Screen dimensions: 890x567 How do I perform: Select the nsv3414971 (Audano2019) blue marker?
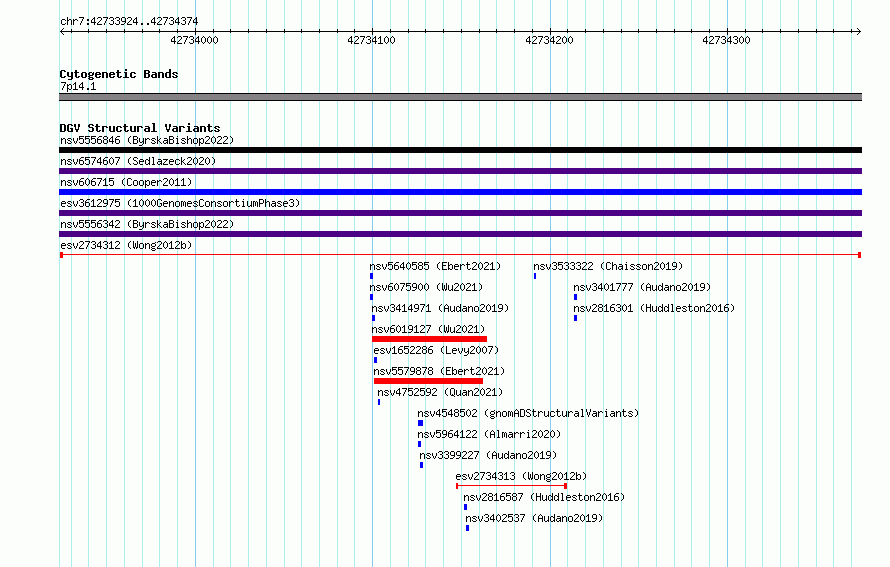[373, 318]
